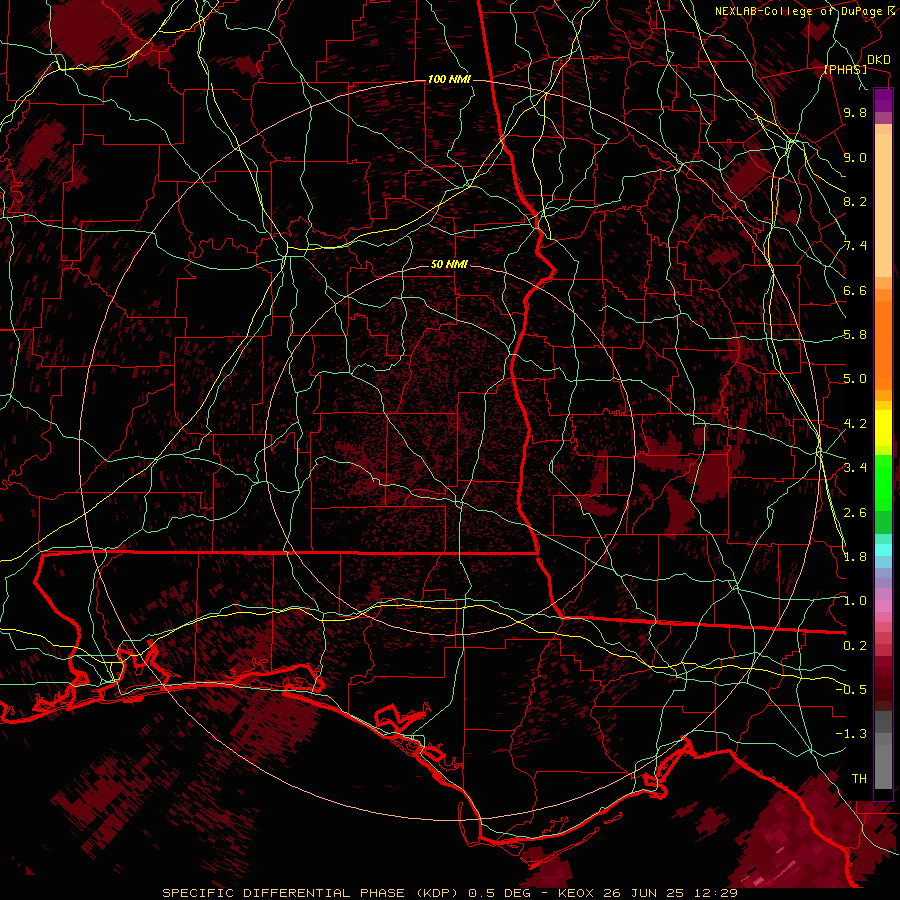Click the cyan segment of the color bar

coord(883,550)
